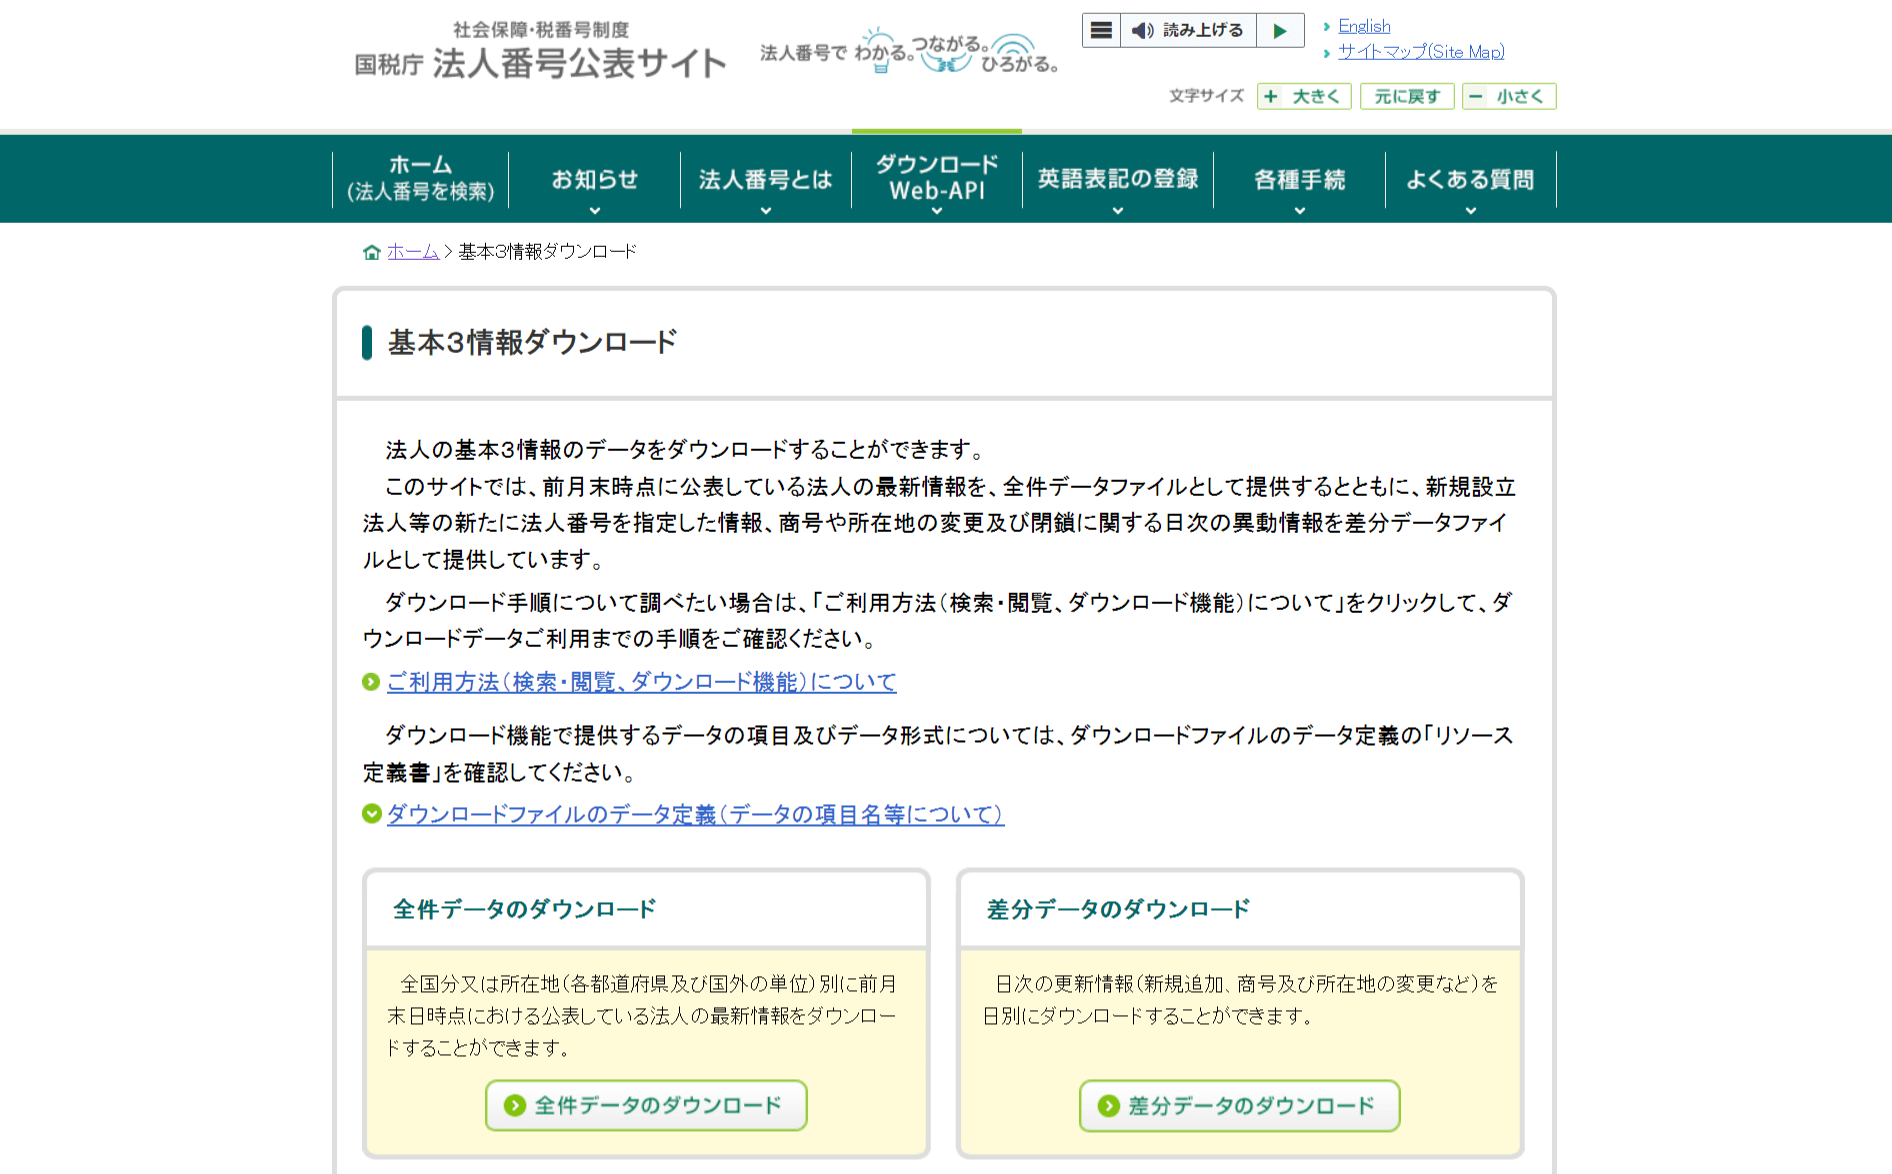Screen dimensions: 1892x1174
Task: Open the 各種手続 navigation menu
Action: [x=1300, y=179]
